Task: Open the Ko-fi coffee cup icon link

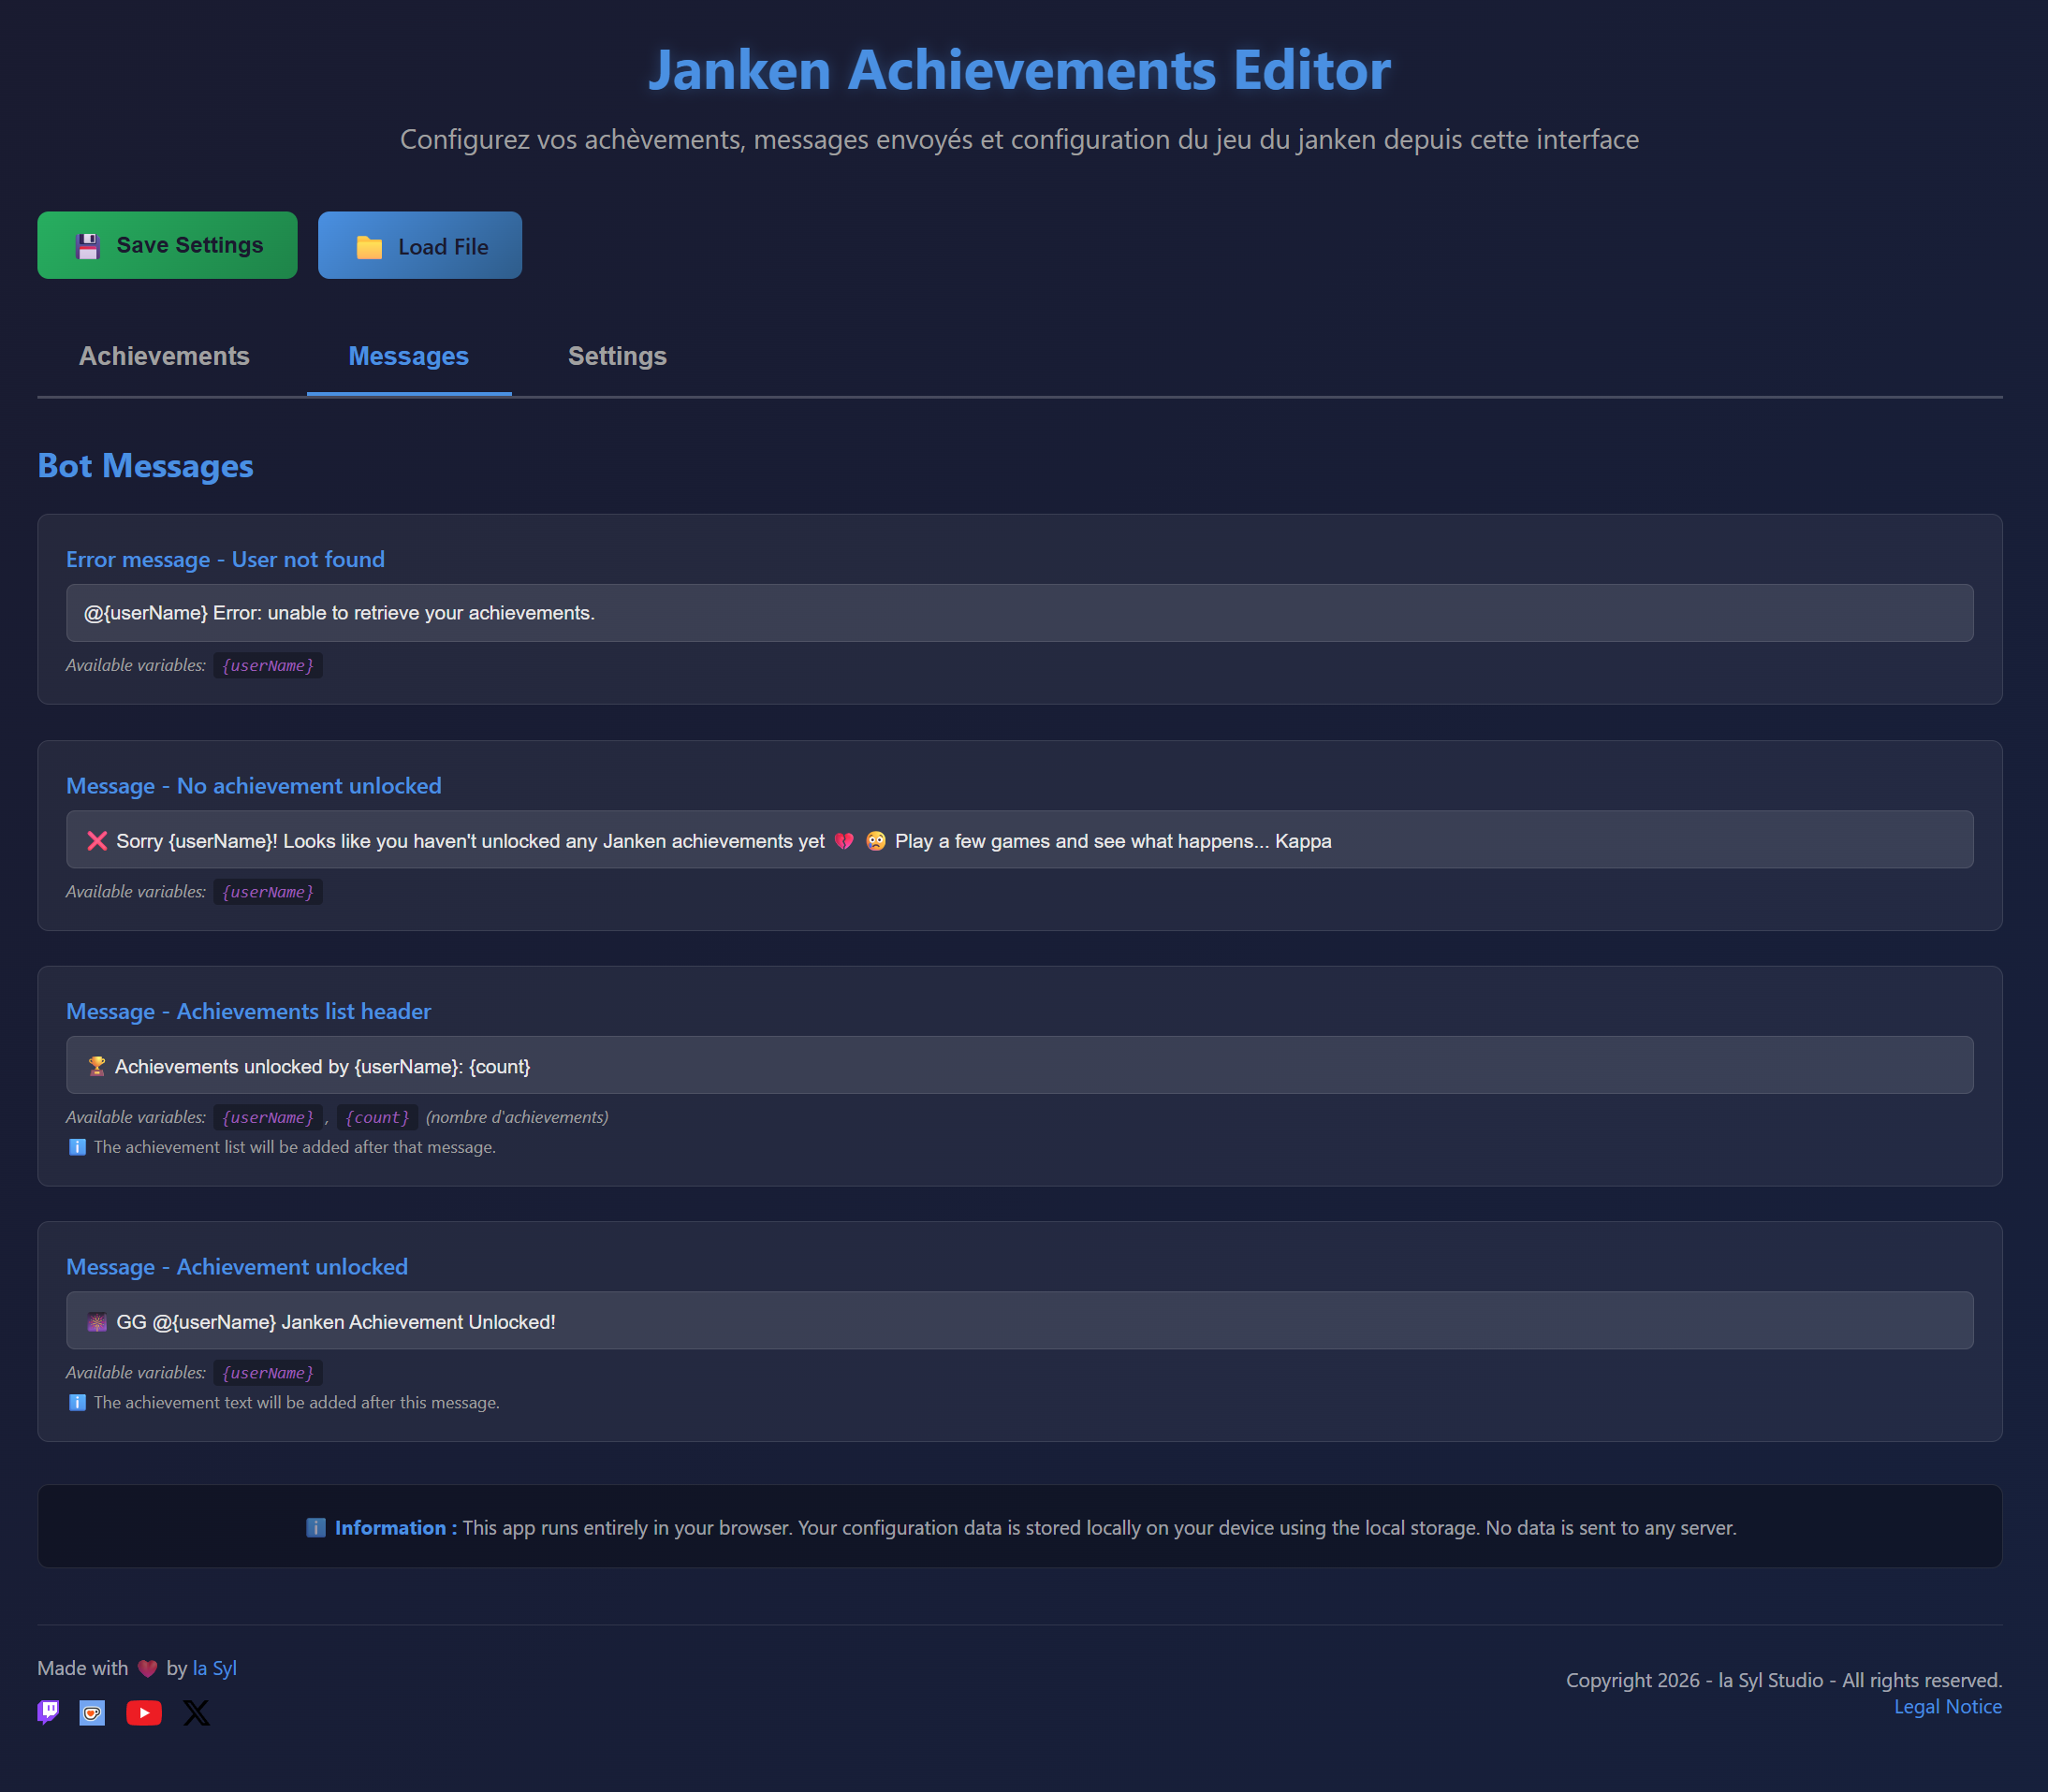Action: (x=92, y=1713)
